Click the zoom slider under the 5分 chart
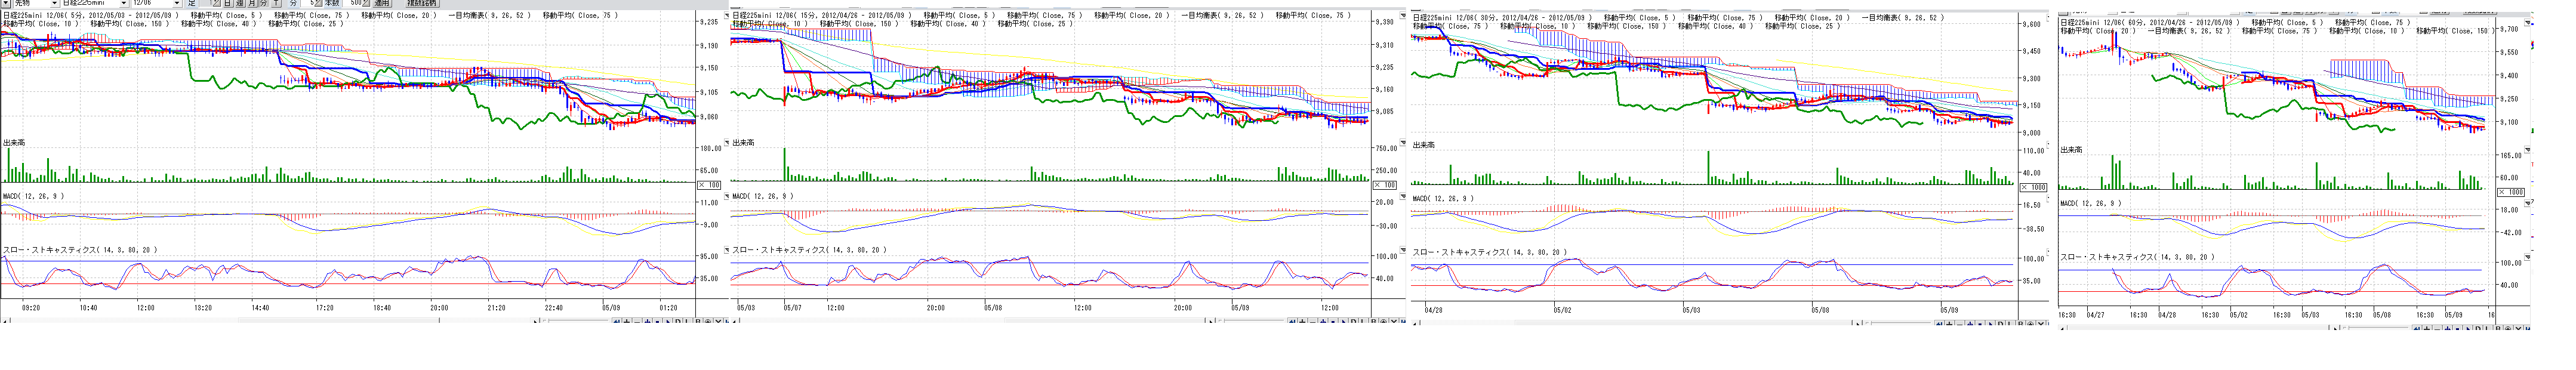 point(575,322)
